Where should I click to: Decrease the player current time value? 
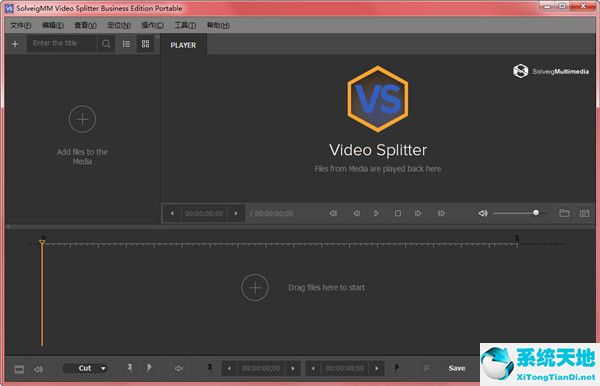click(x=172, y=213)
